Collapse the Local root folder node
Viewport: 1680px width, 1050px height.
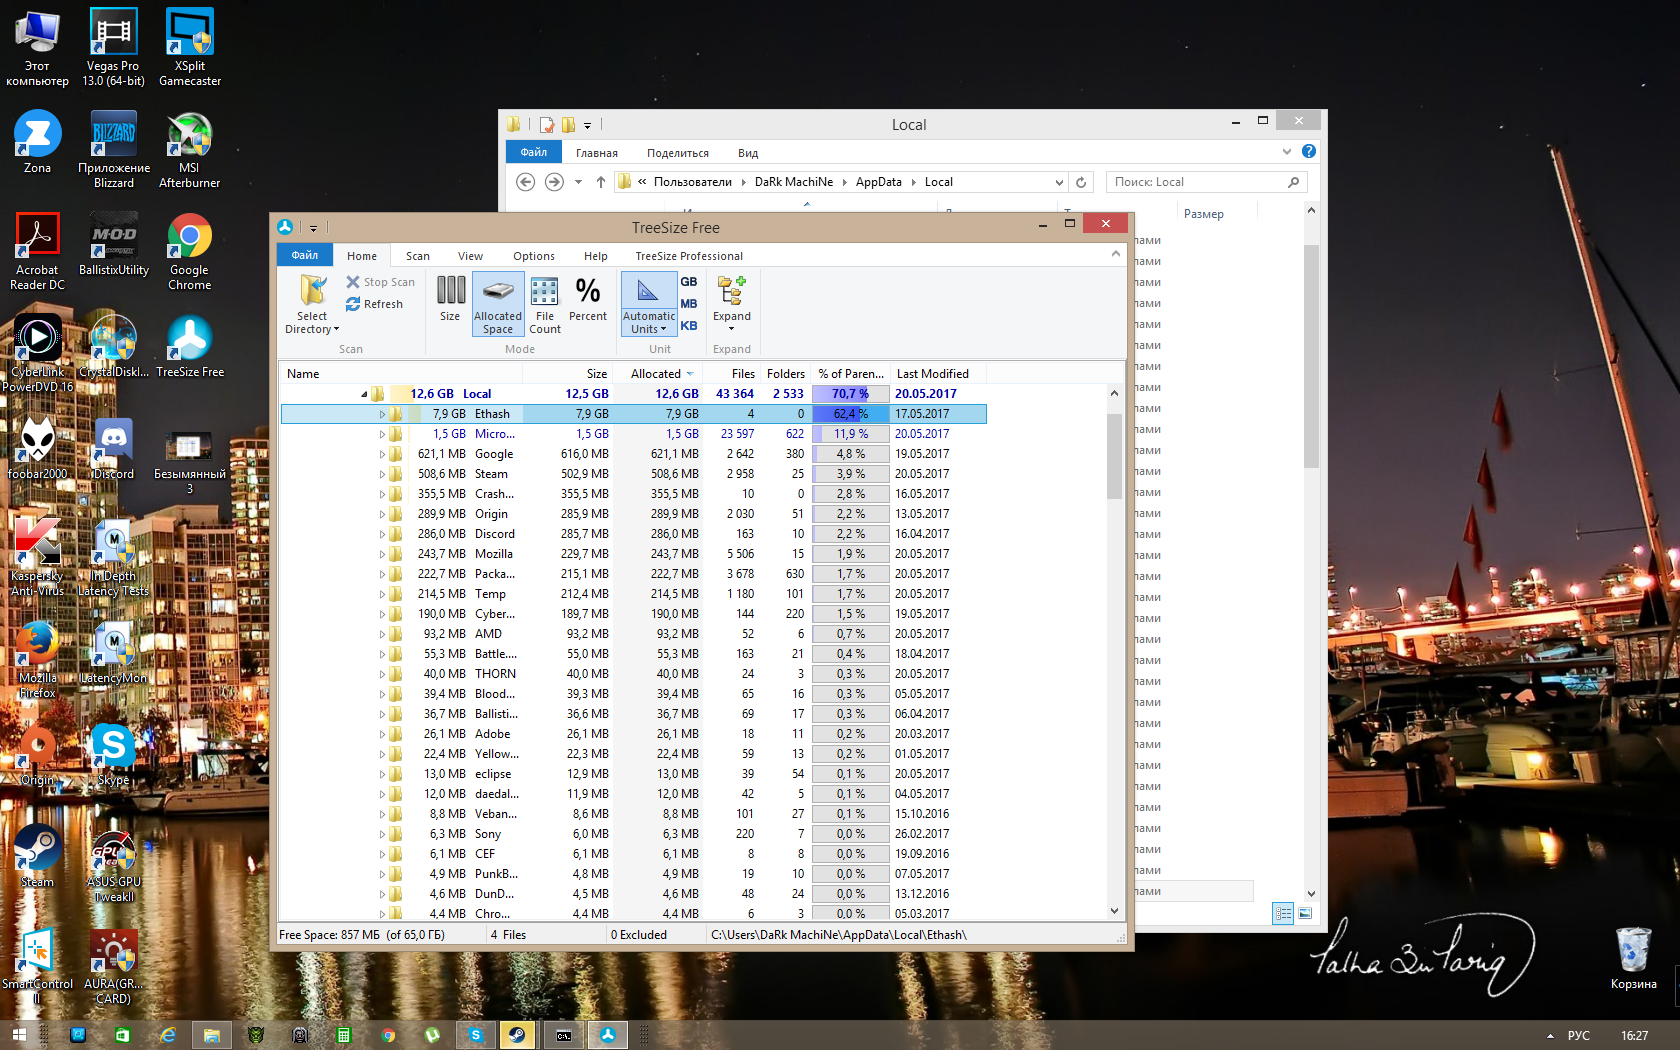click(x=364, y=394)
